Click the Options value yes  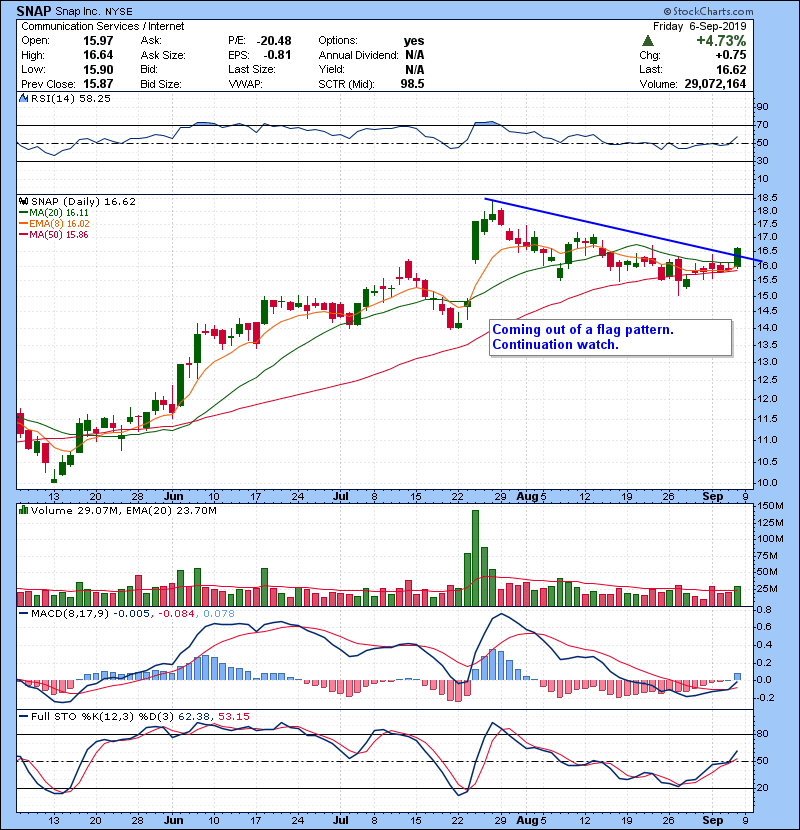tap(414, 41)
